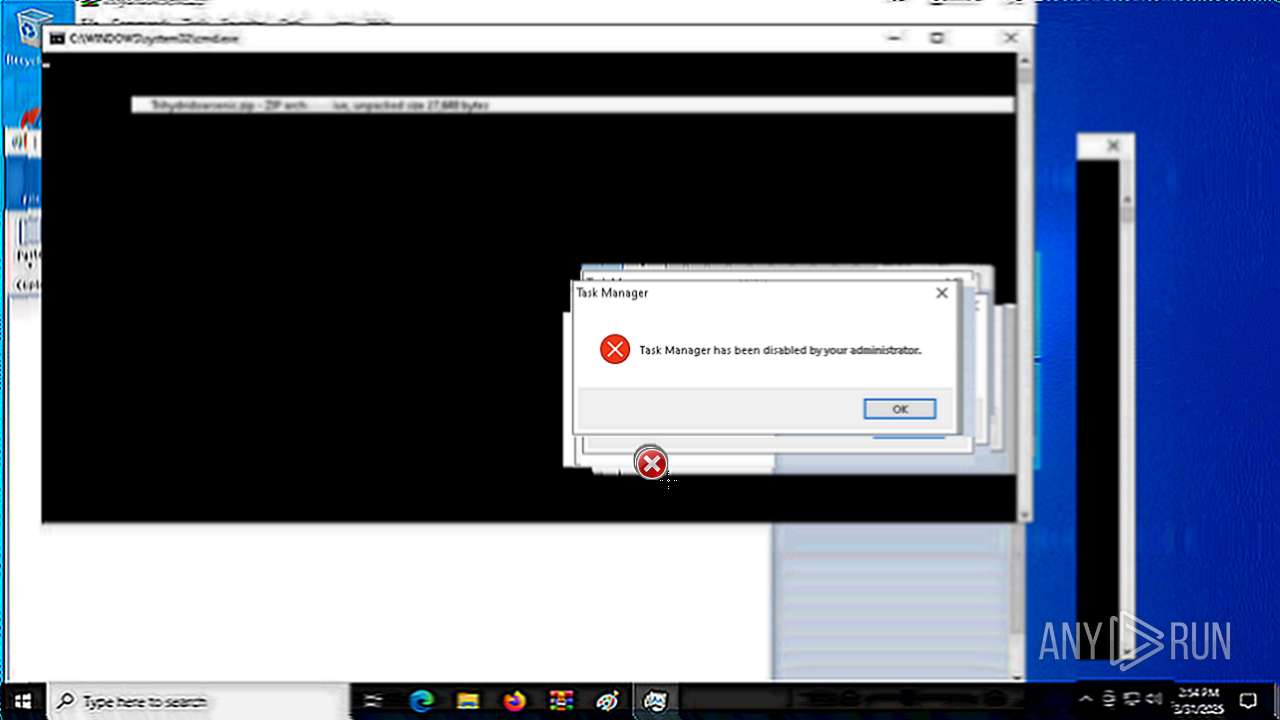The height and width of the screenshot is (720, 1280).
Task: Open network status in the system tray
Action: tap(1133, 699)
